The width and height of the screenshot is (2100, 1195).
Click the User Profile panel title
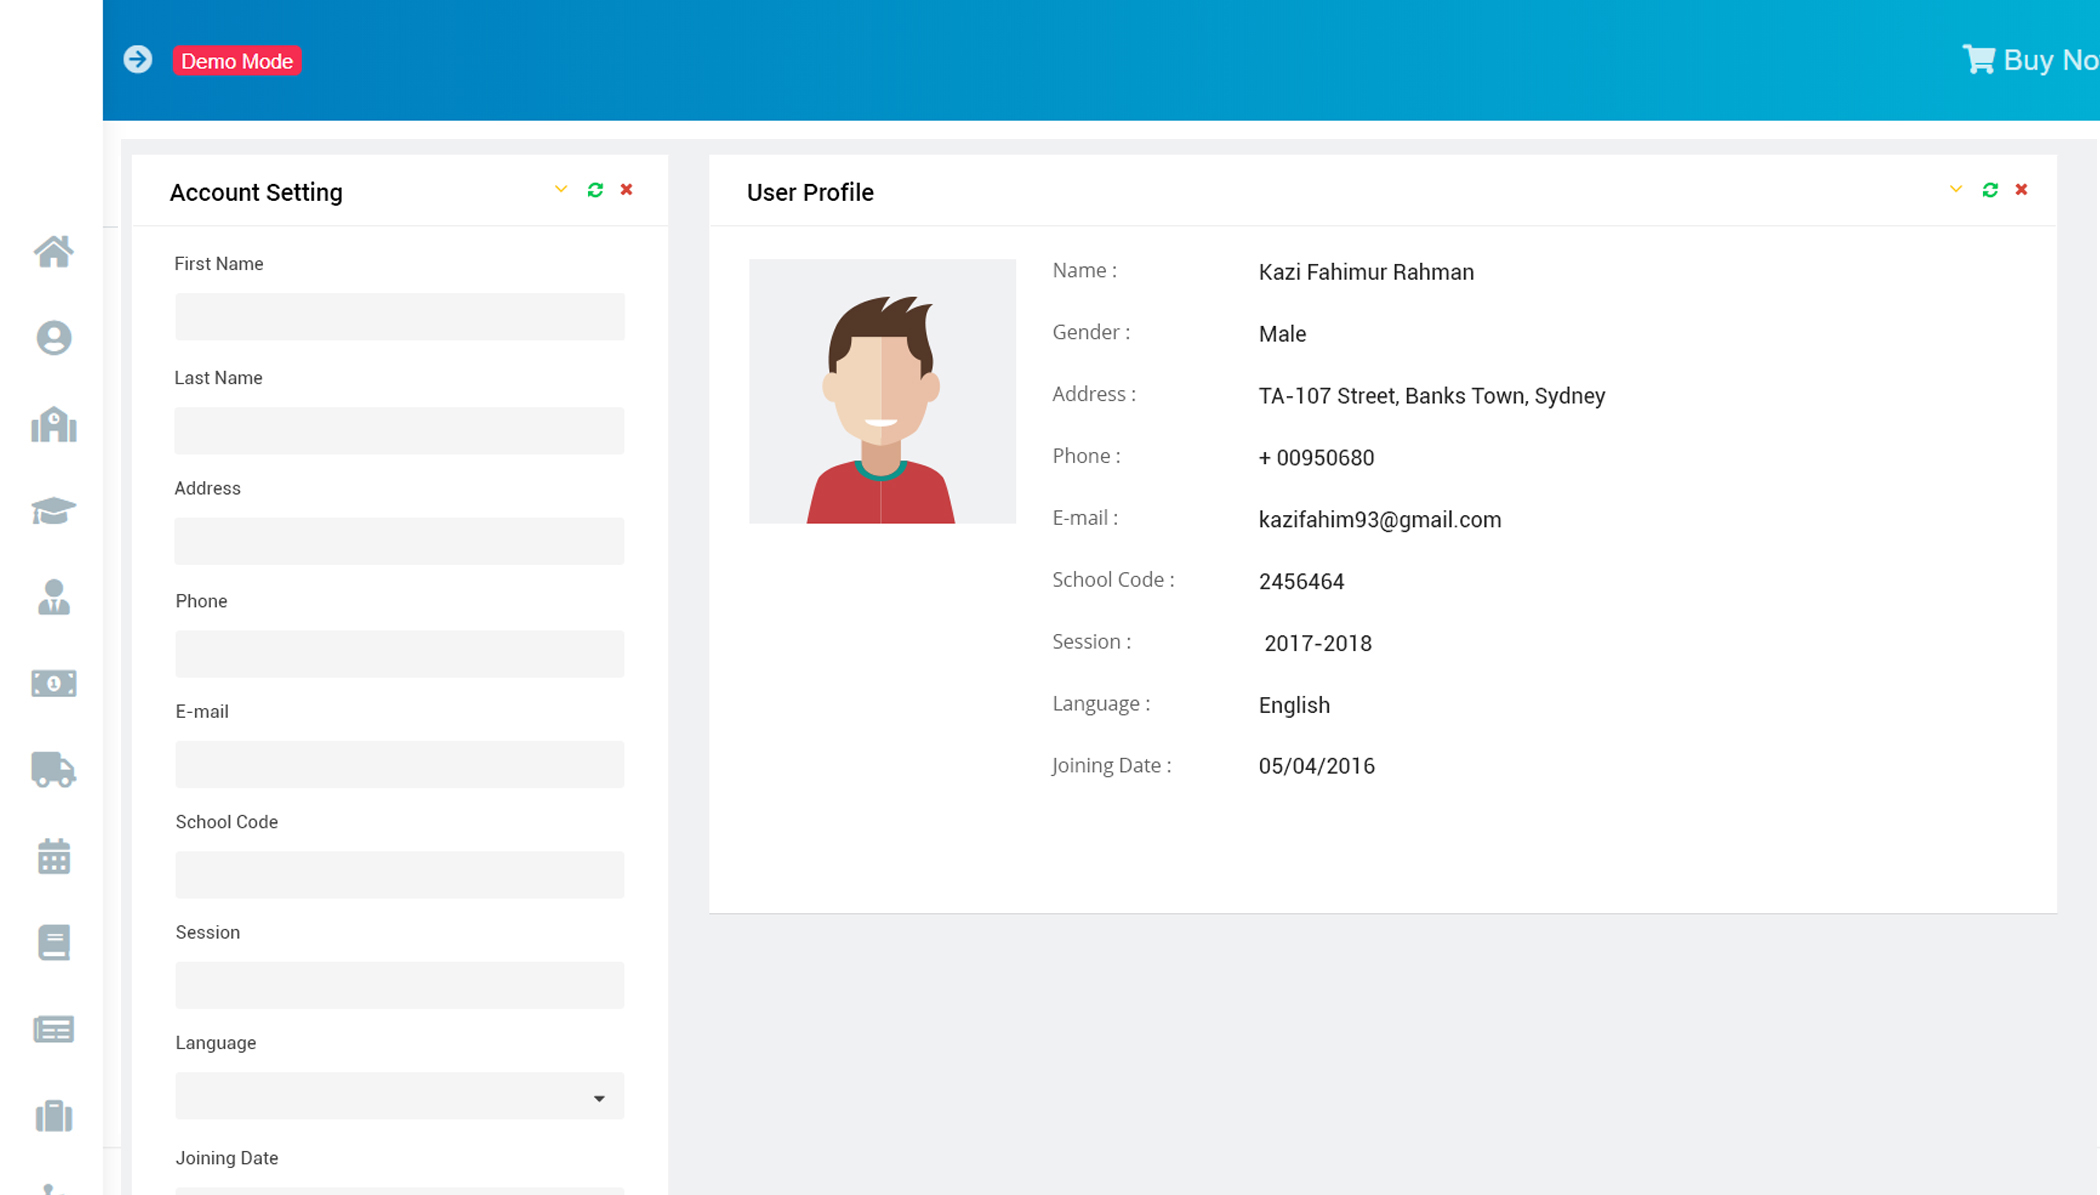click(810, 192)
